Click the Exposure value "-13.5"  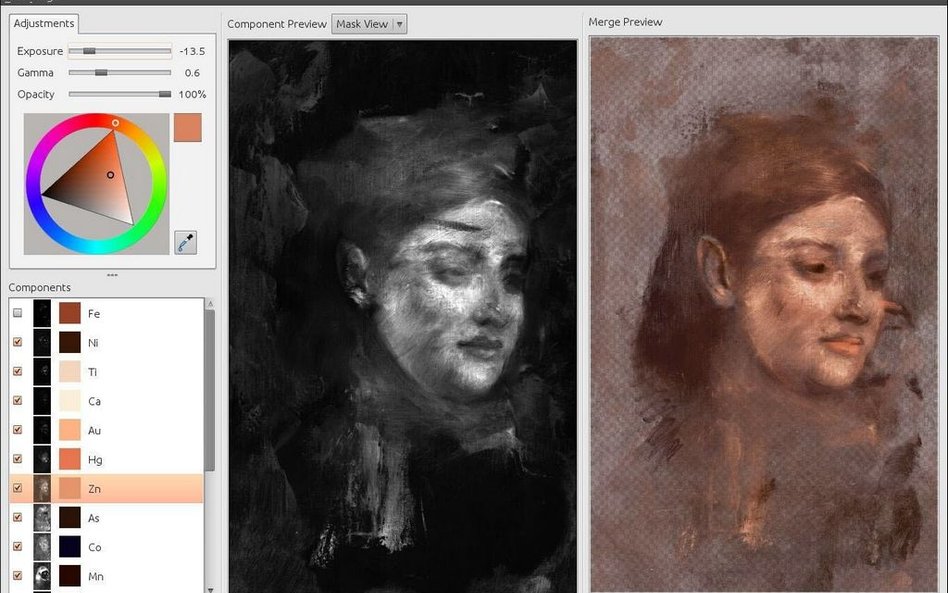[x=192, y=51]
